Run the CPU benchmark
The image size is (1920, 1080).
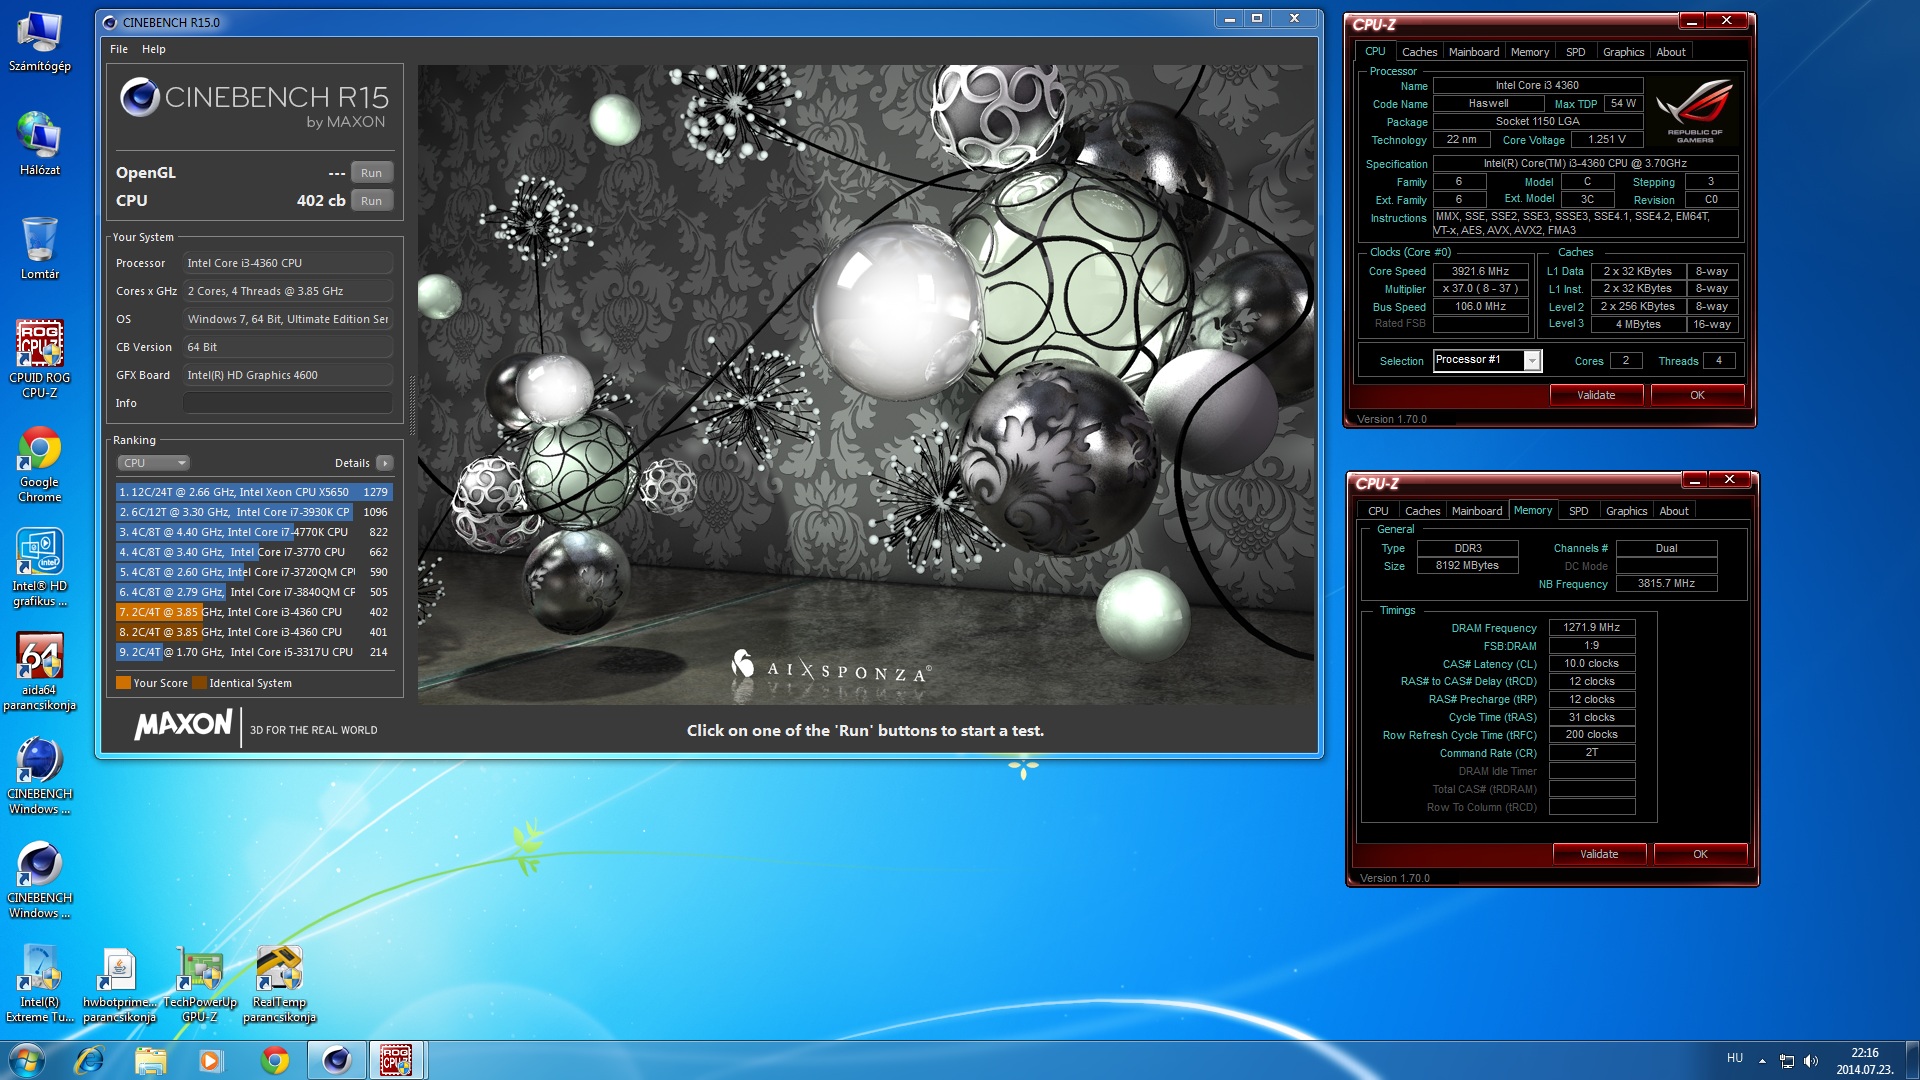pyautogui.click(x=371, y=200)
